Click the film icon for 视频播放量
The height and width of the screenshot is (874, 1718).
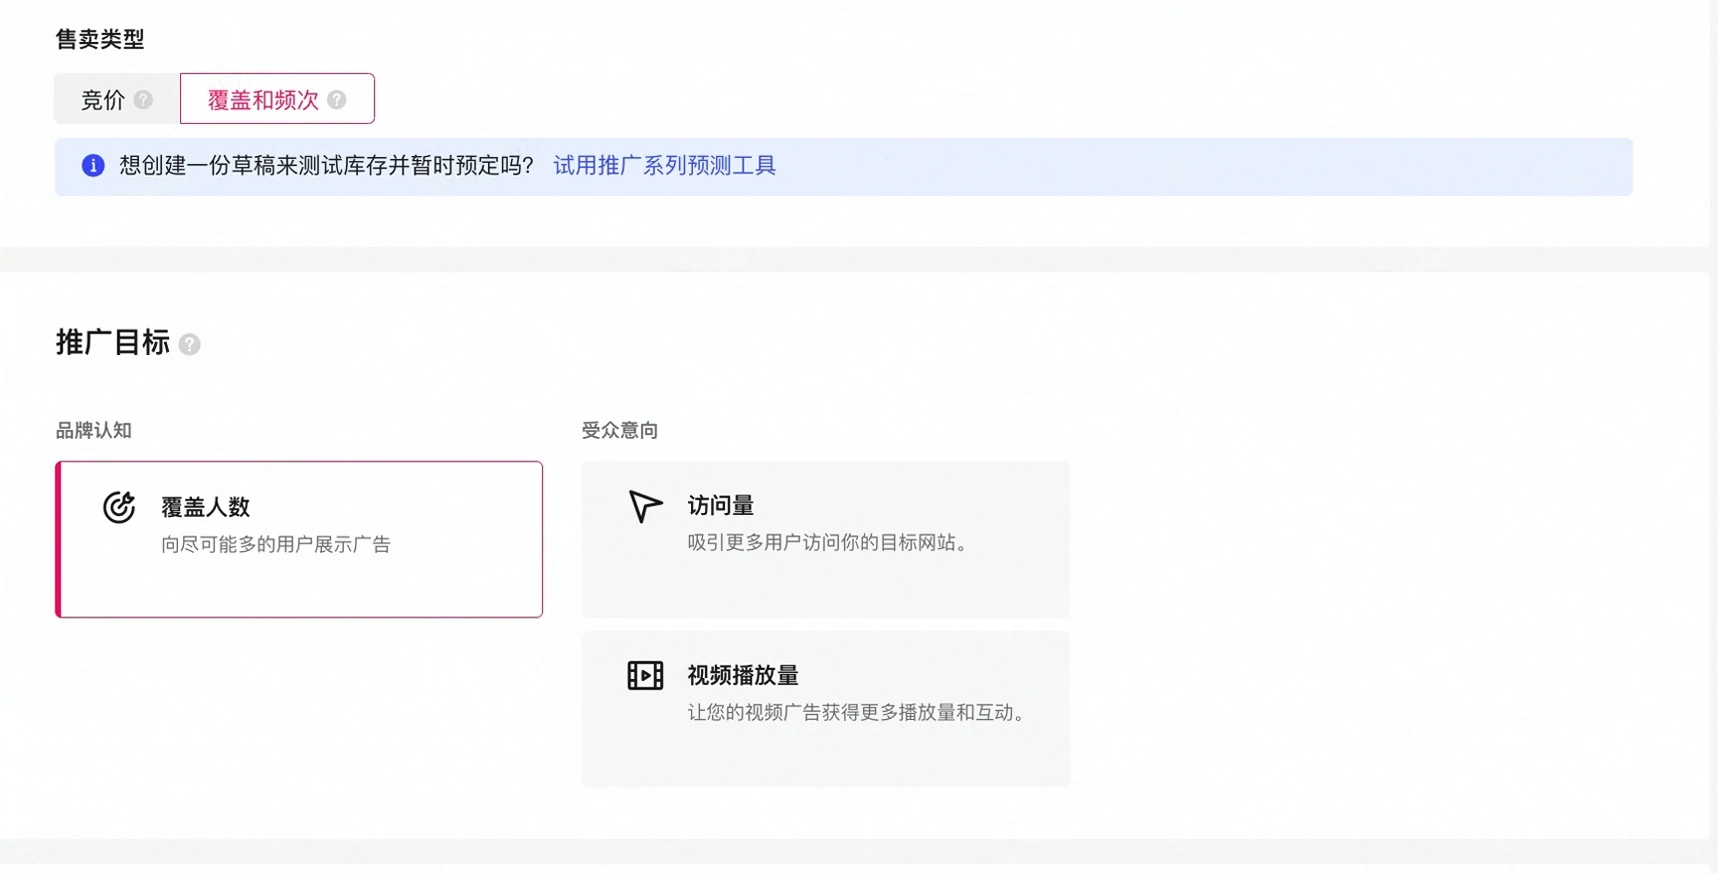coord(645,676)
